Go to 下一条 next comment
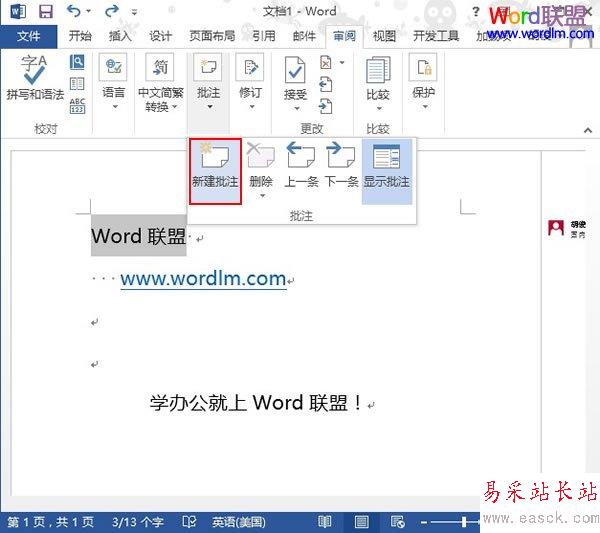Image resolution: width=600 pixels, height=533 pixels. pyautogui.click(x=341, y=165)
